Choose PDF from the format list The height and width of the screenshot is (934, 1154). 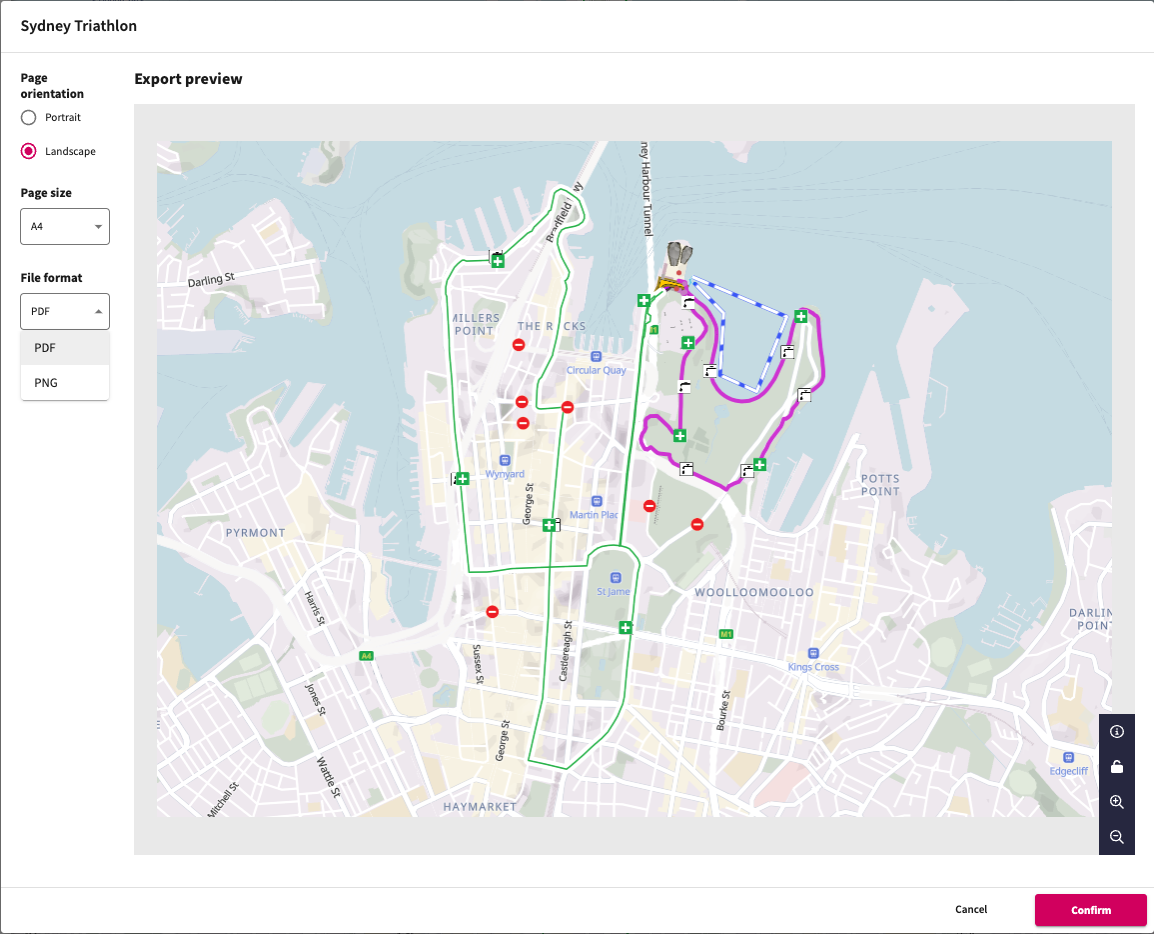[x=64, y=347]
